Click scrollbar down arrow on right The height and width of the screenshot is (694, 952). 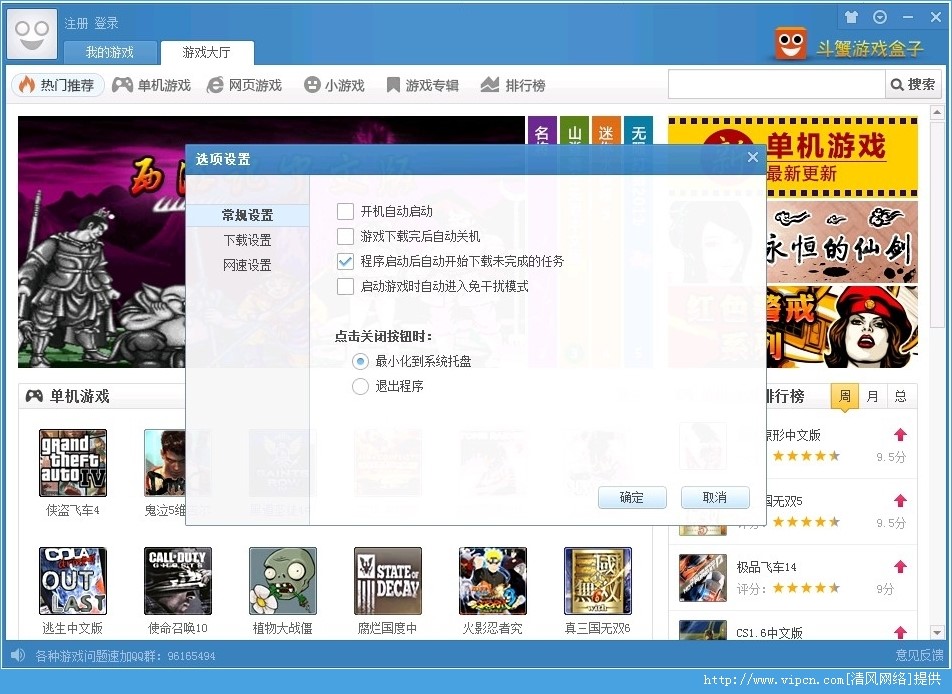(937, 632)
